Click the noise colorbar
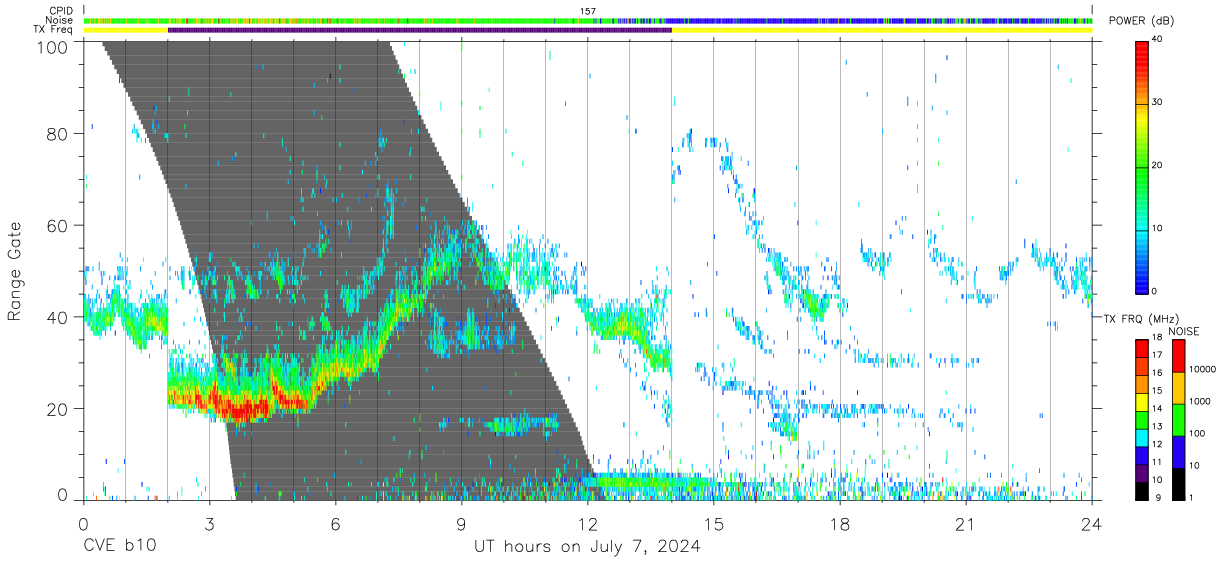The height and width of the screenshot is (567, 1228). (1179, 418)
